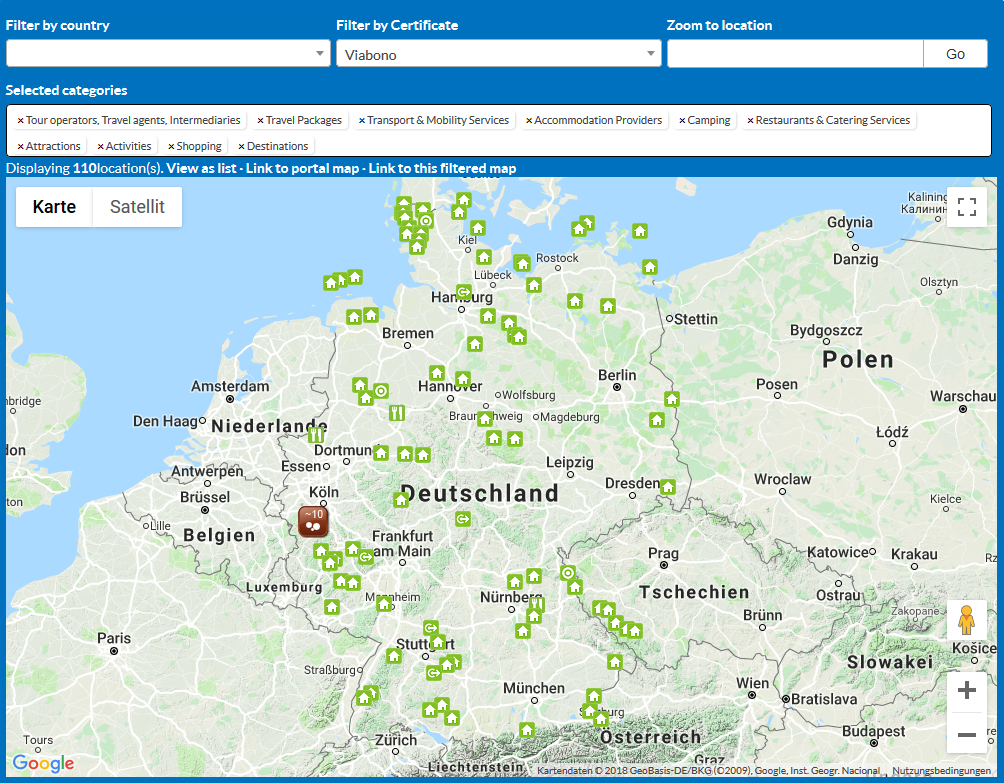Follow the Link to portal map
The image size is (1004, 783).
pos(302,168)
